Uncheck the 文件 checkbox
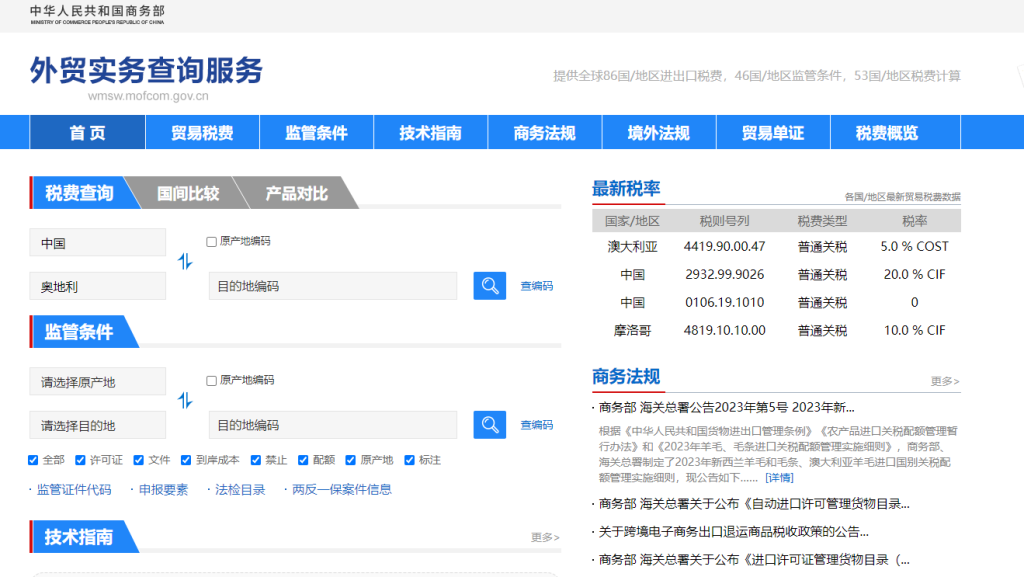The height and width of the screenshot is (577, 1024). pyautogui.click(x=138, y=460)
